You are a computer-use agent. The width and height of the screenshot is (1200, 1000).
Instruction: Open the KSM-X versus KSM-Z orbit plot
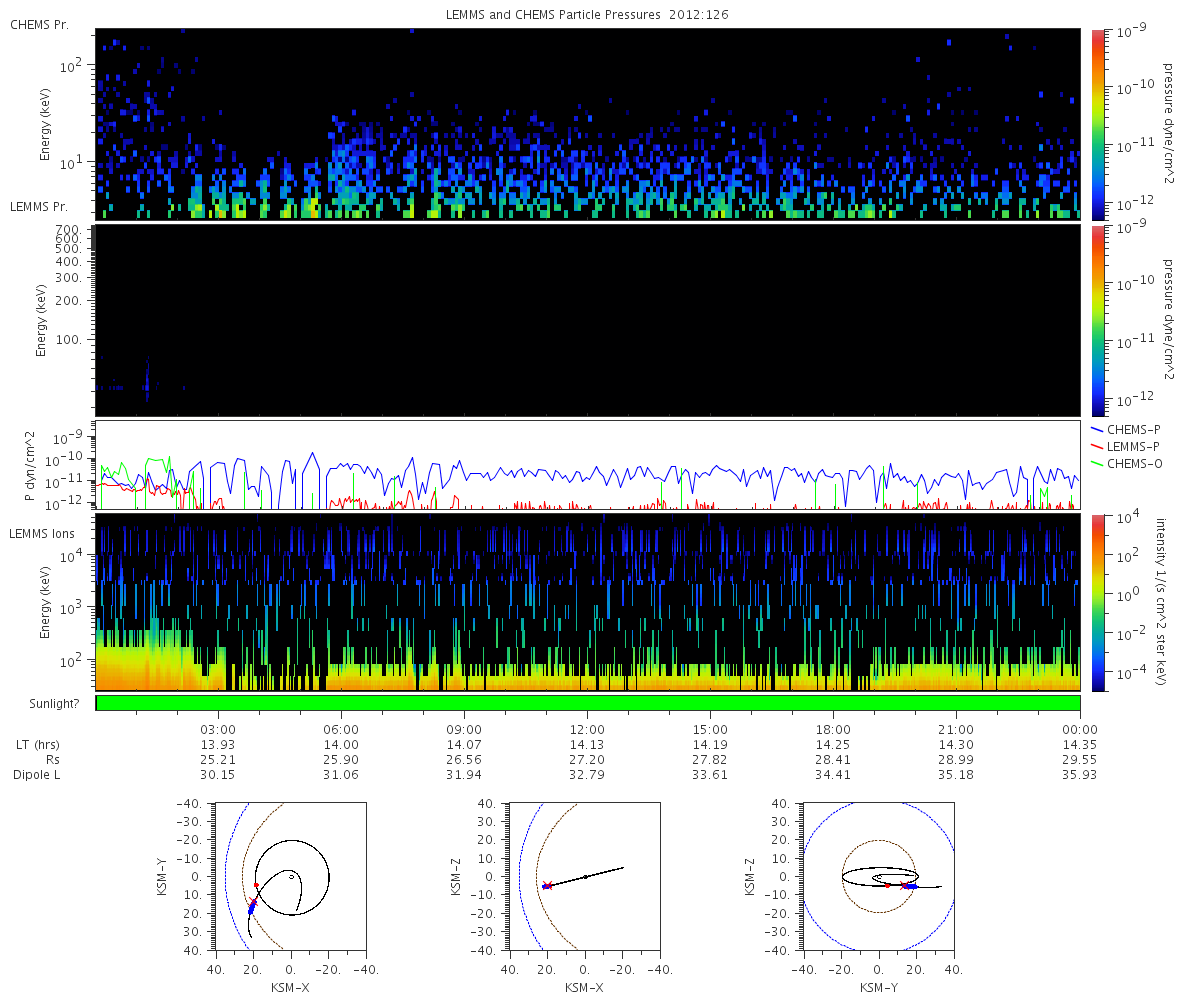585,876
